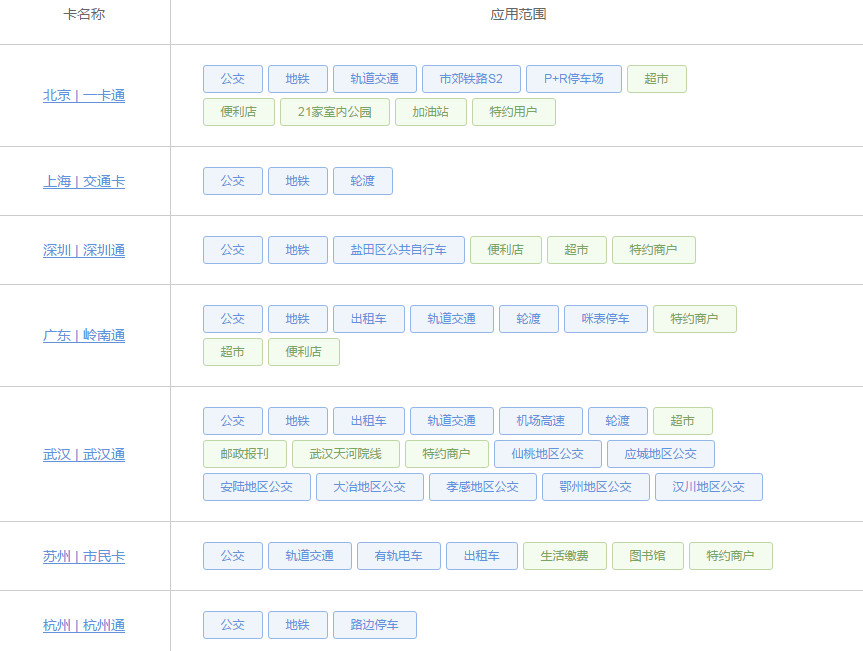Select the 市郊铁路S2 tag under 北京一卡通
Screen dimensions: 863x651
472,79
